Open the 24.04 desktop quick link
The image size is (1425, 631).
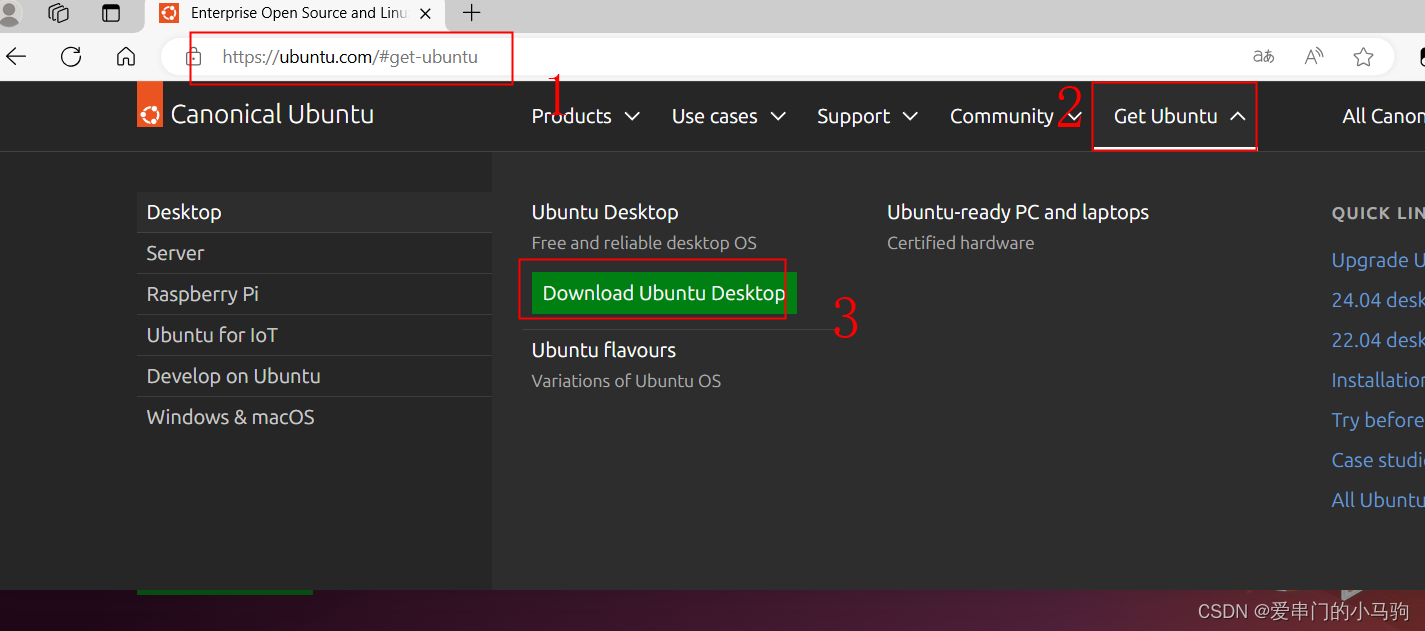1378,300
